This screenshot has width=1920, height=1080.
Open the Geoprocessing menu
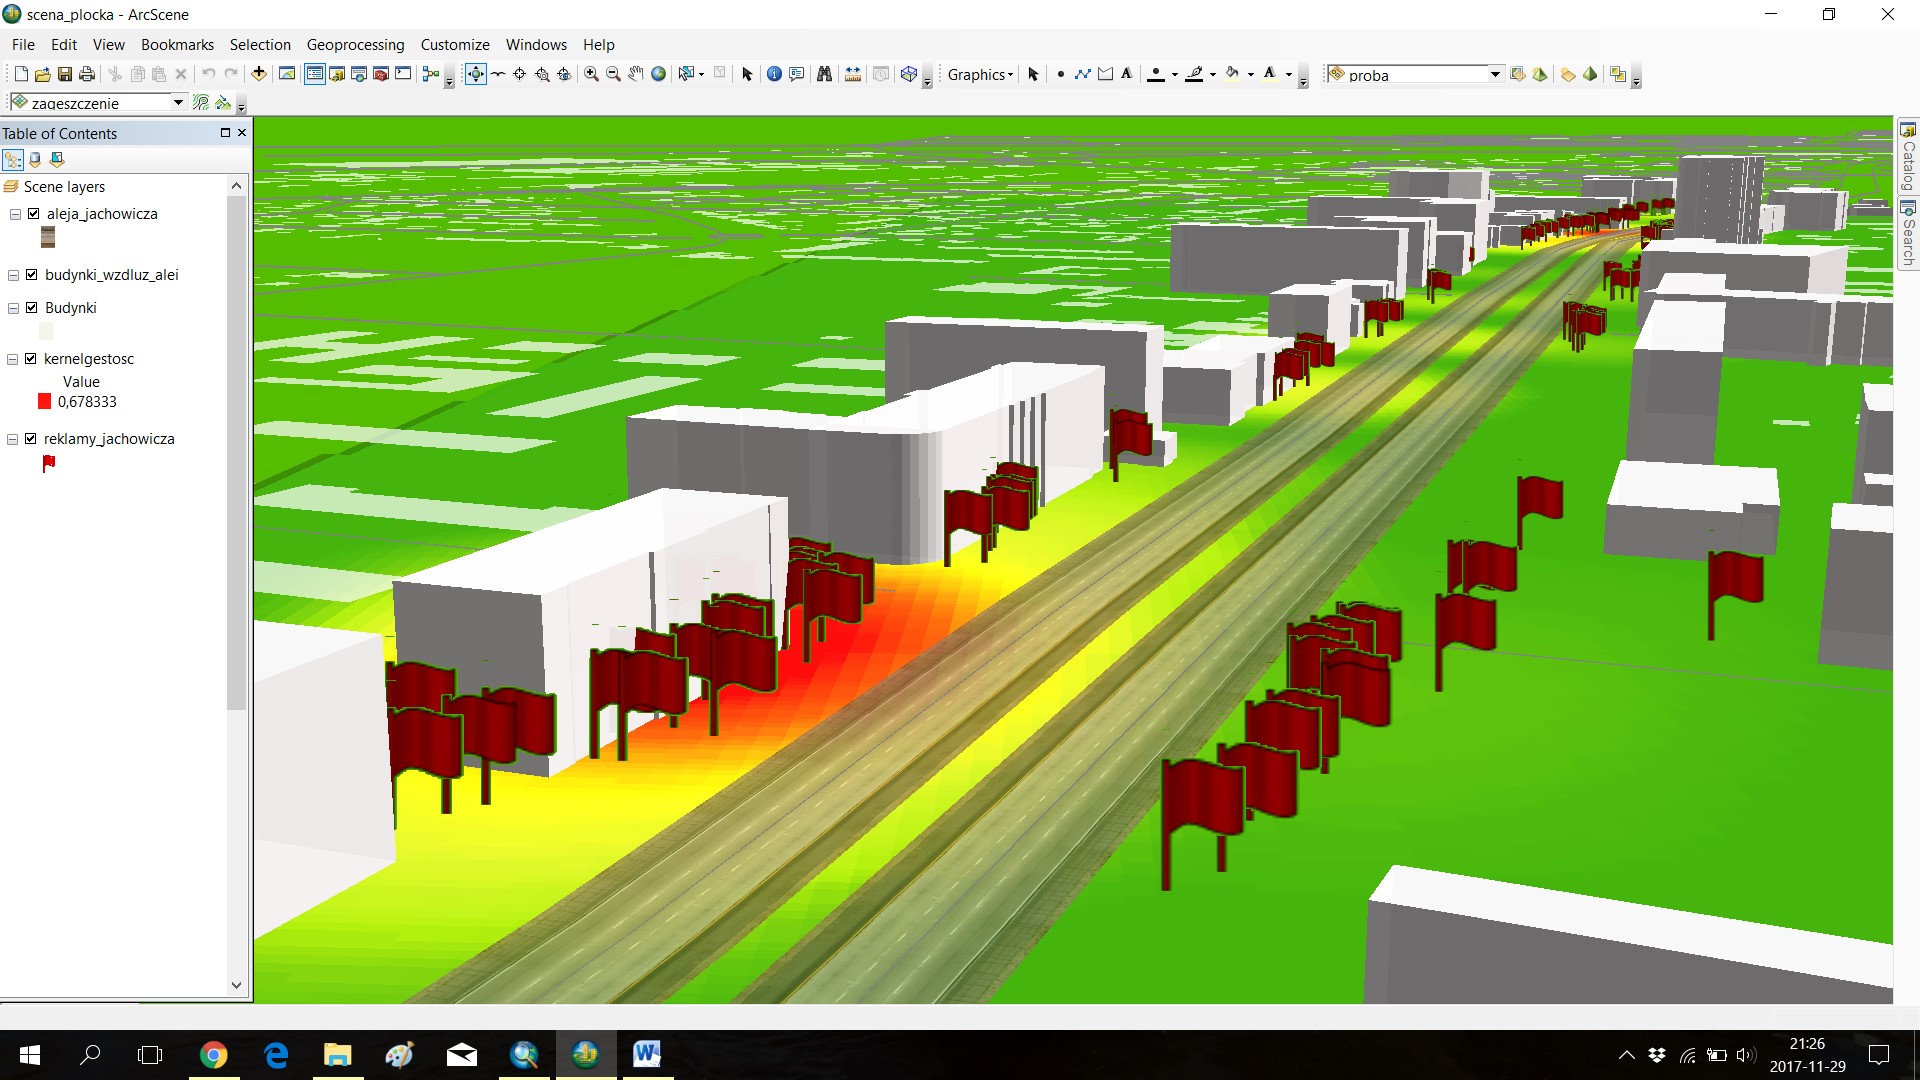click(355, 45)
